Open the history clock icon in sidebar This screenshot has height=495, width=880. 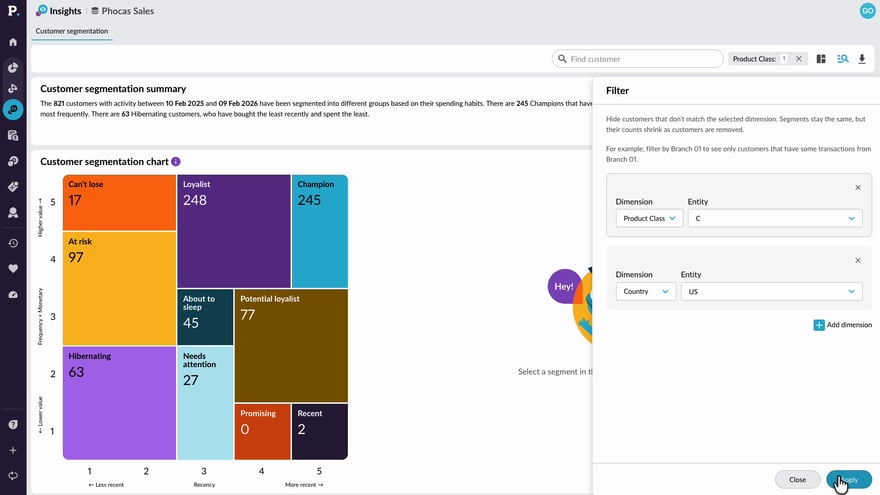pyautogui.click(x=13, y=243)
